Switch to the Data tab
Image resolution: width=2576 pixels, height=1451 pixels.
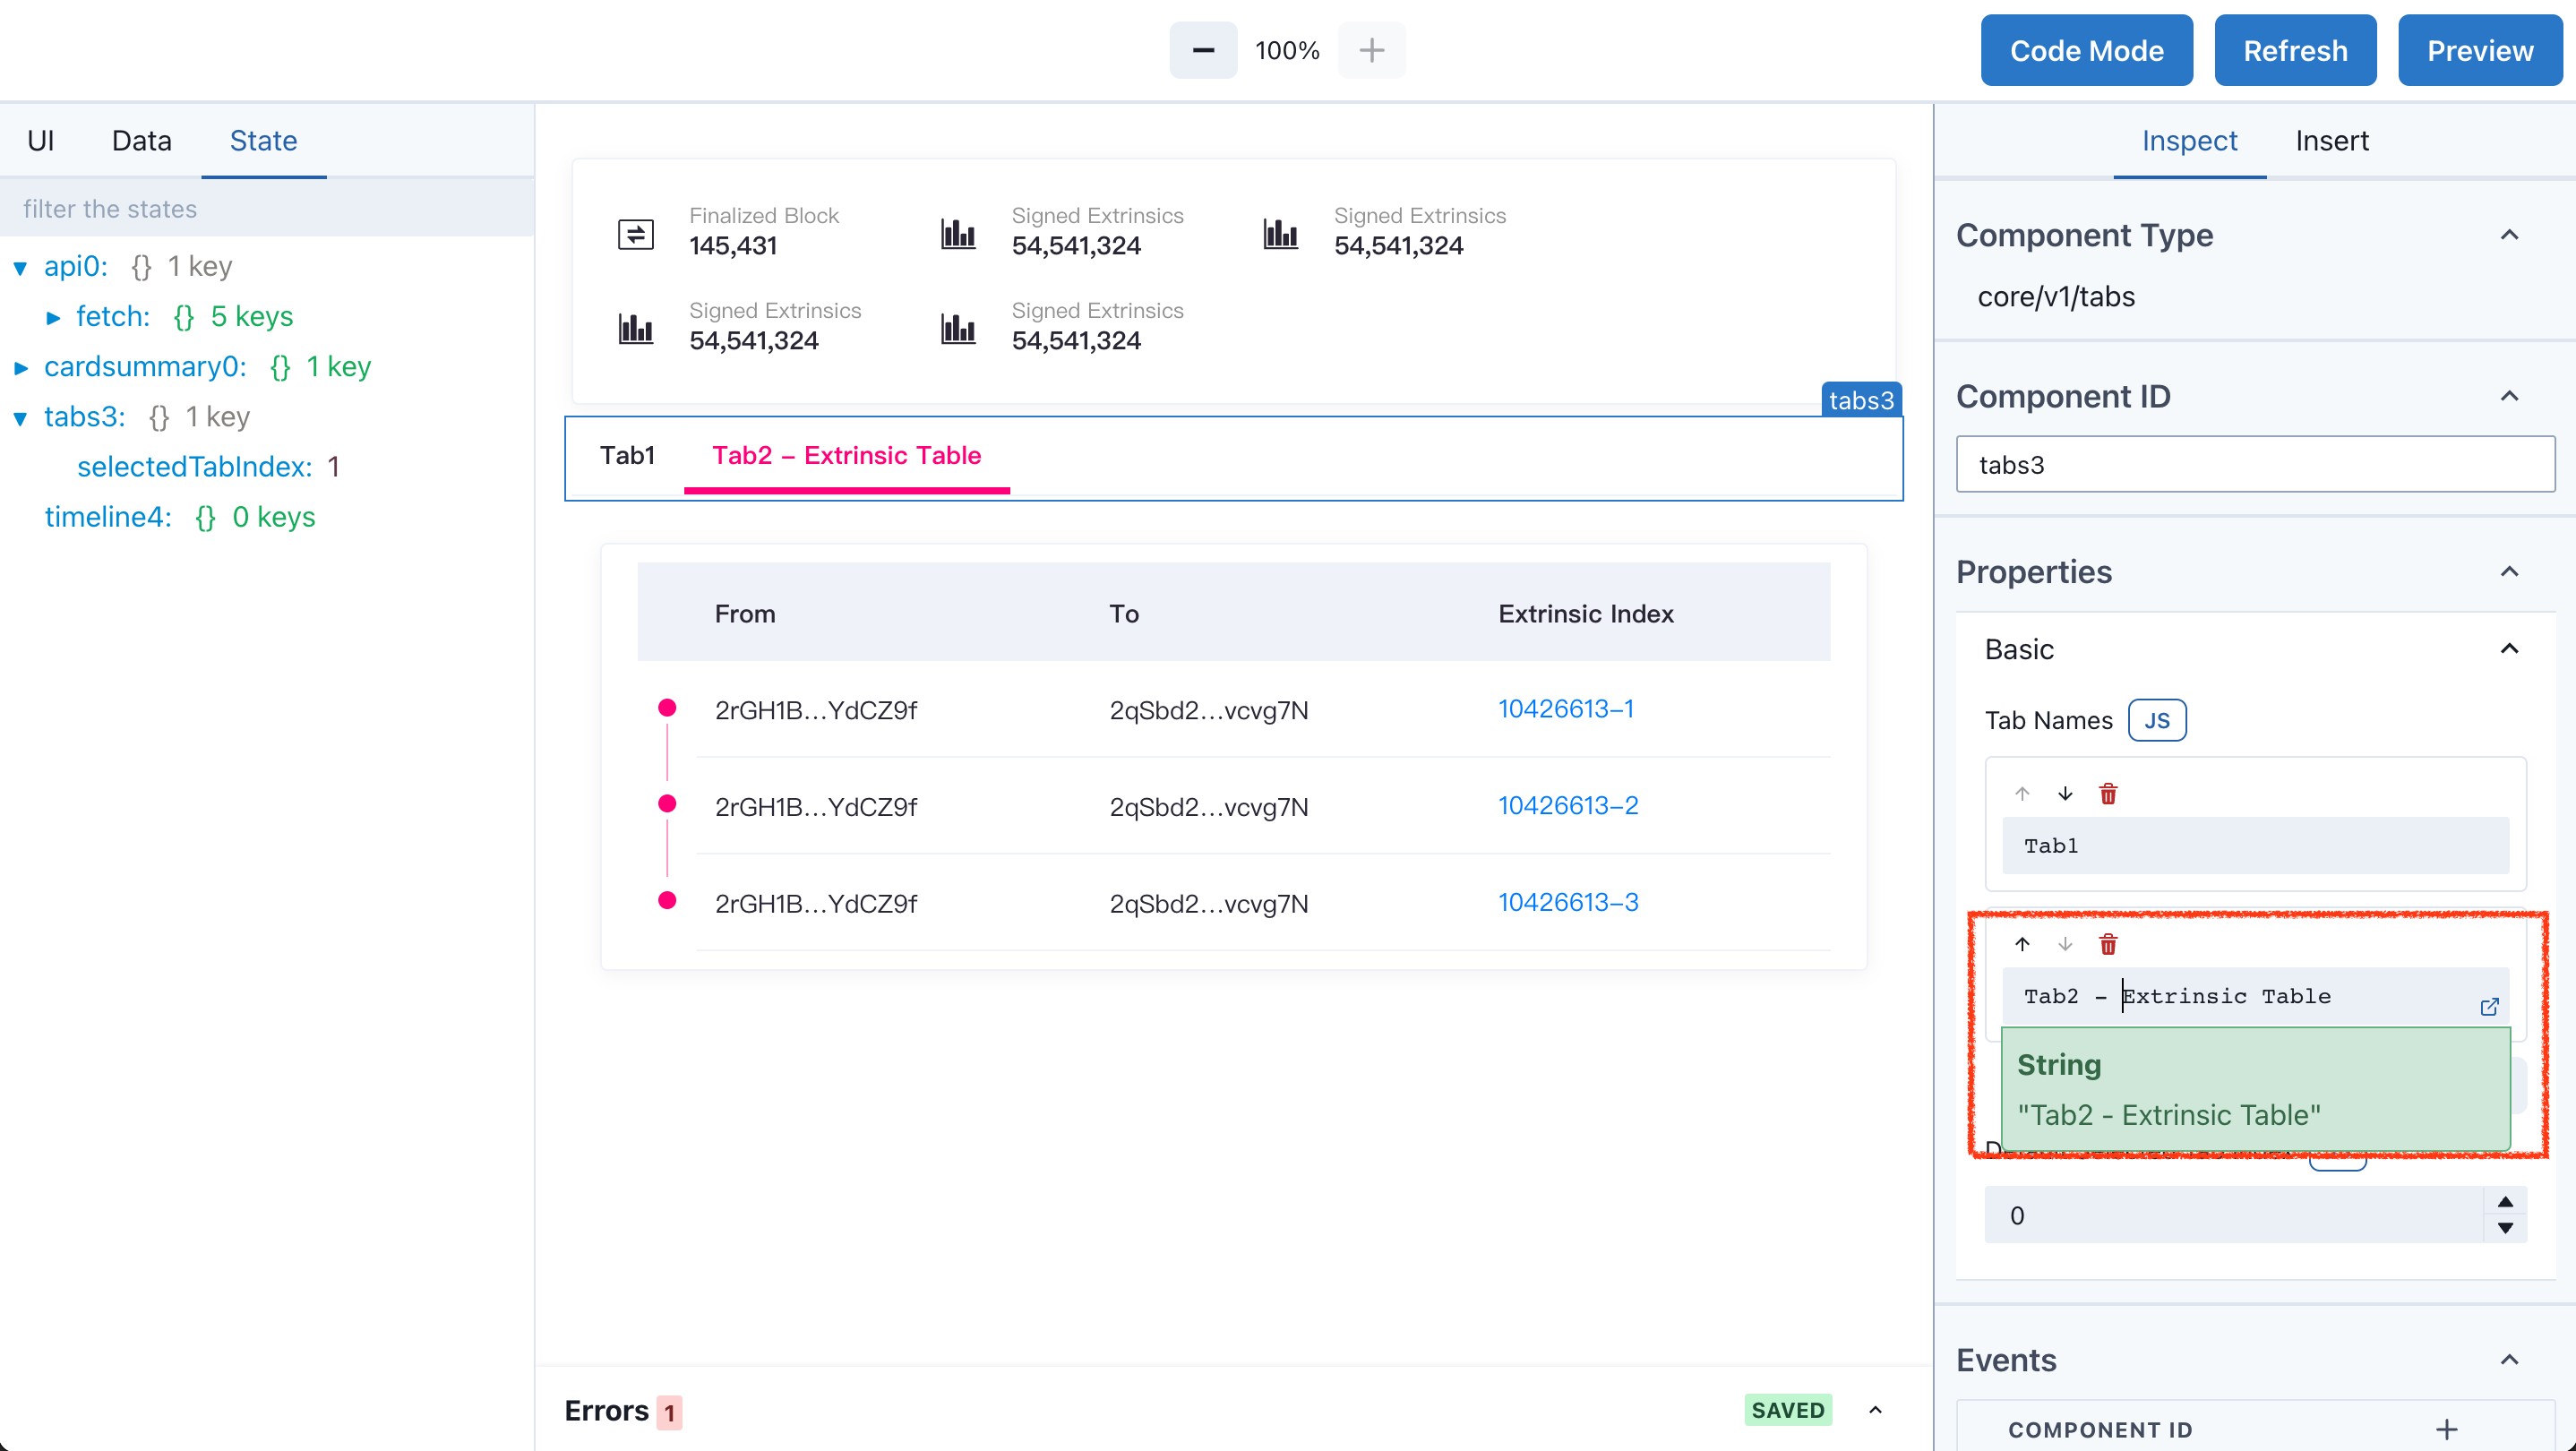(141, 141)
